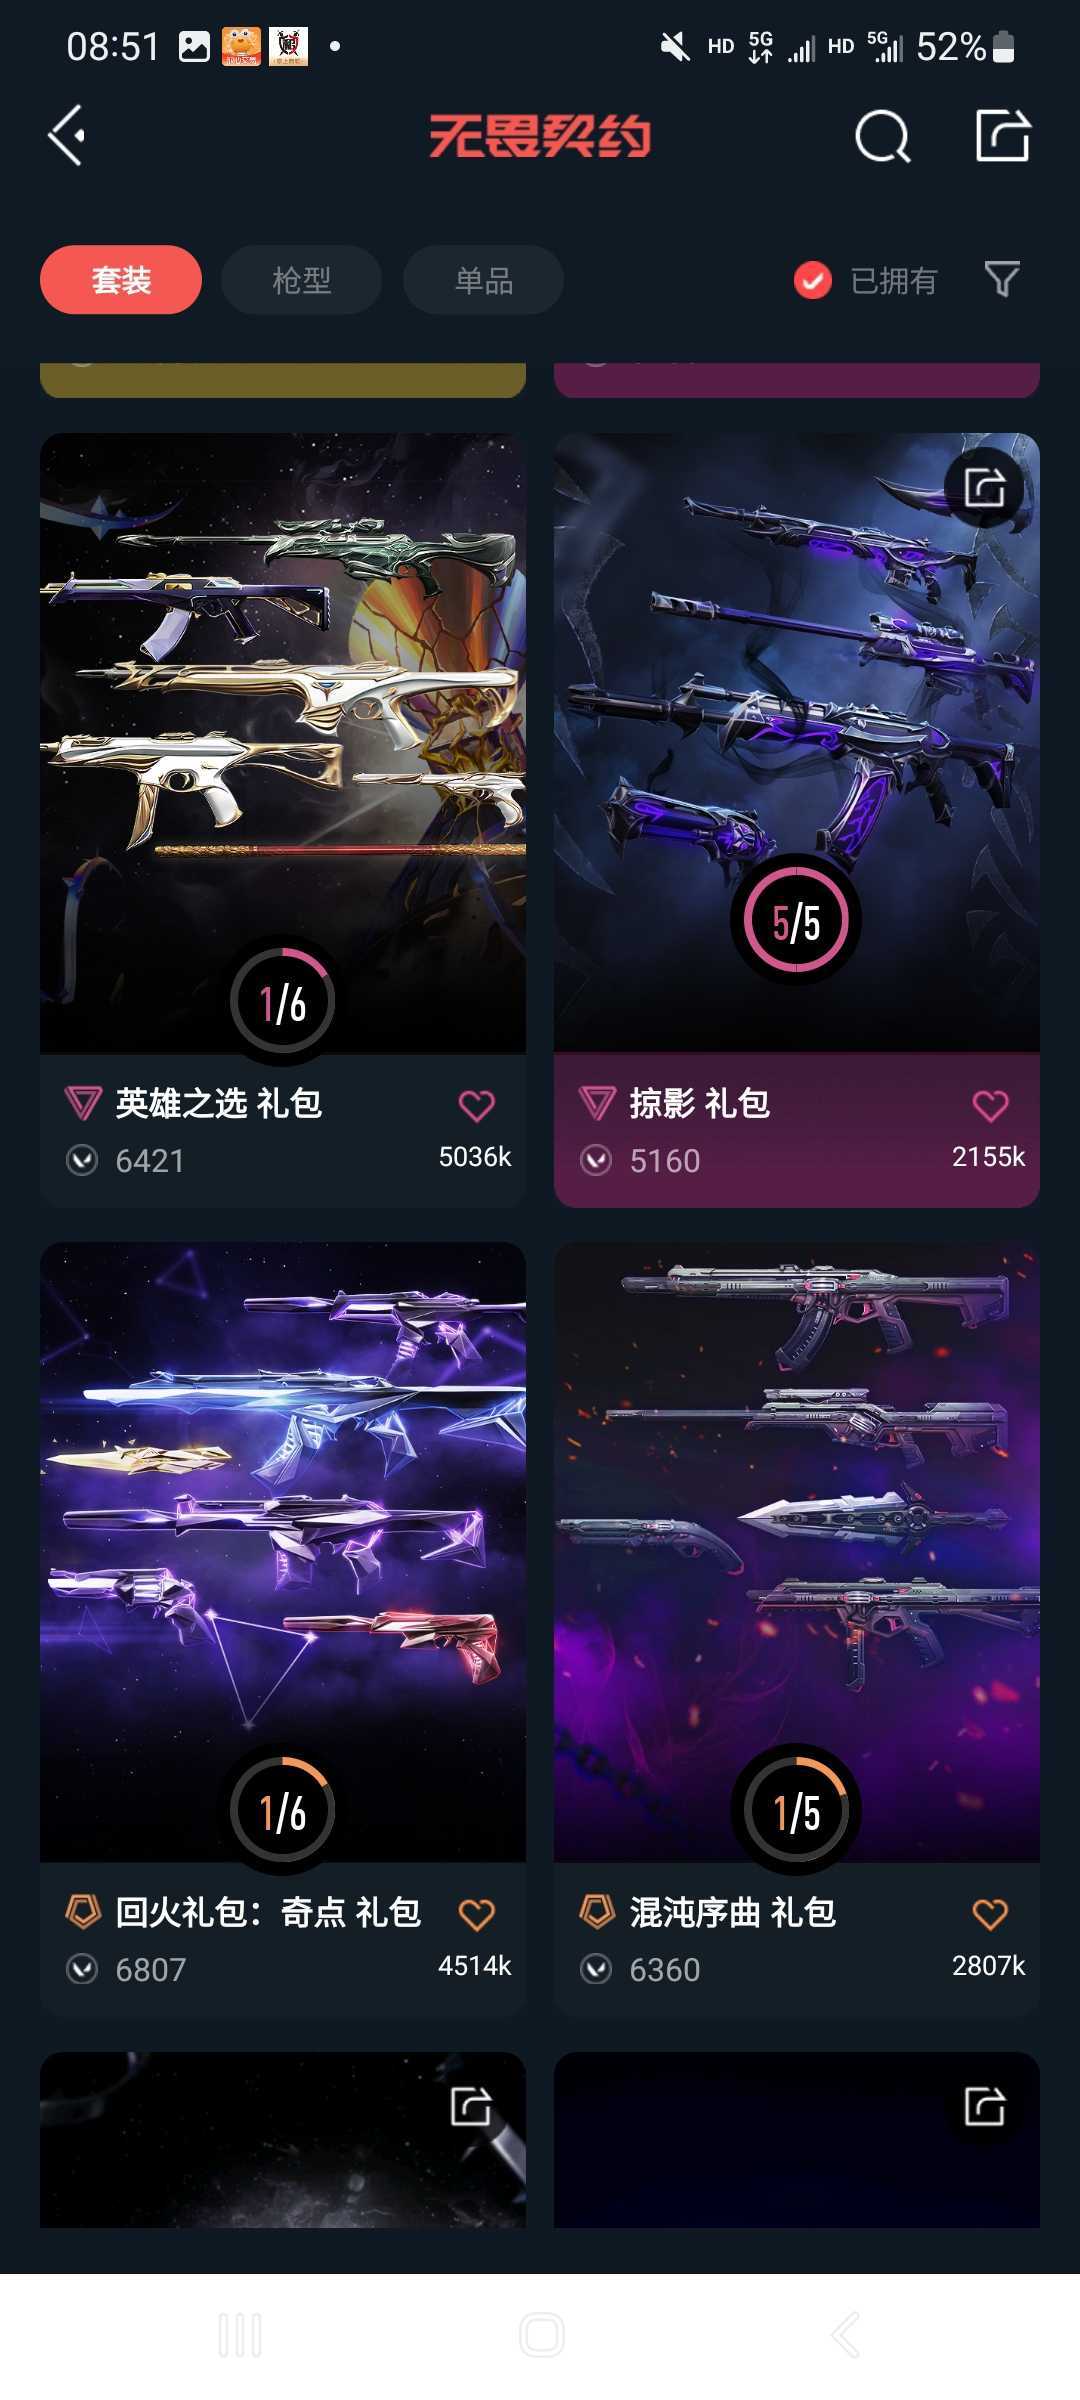This screenshot has width=1080, height=2400.
Task: Like the 混沌序曲 礼包 heart
Action: pos(990,1914)
